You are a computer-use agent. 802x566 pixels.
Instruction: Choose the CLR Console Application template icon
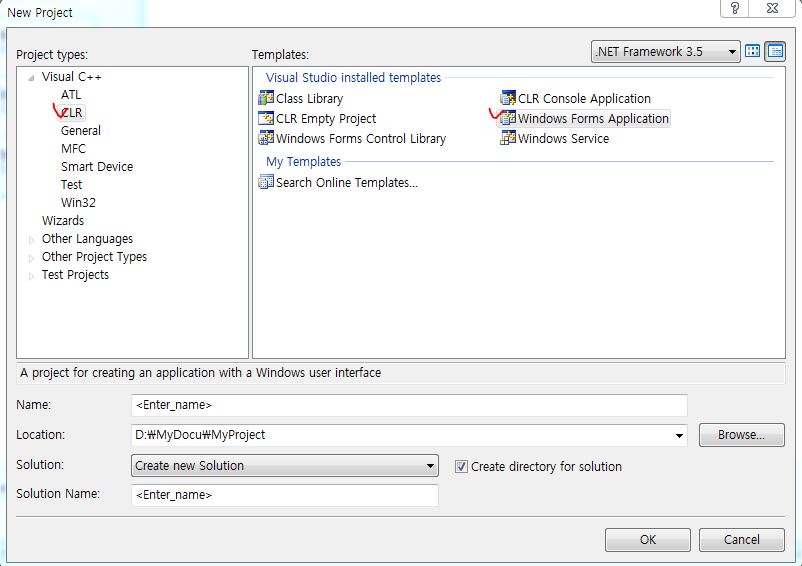tap(508, 98)
